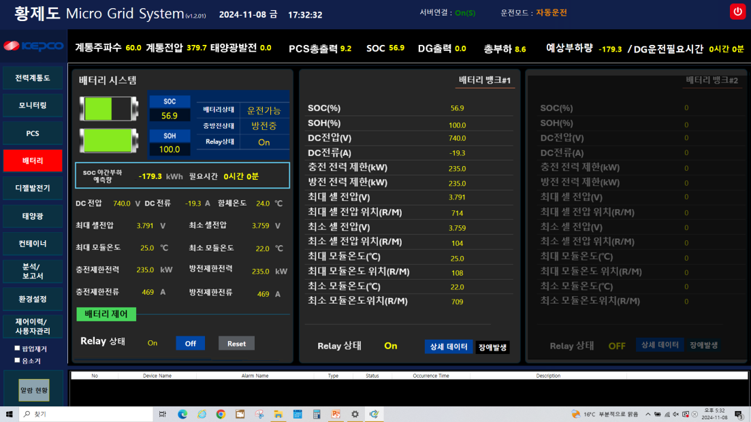Toggle the 음소거 mute checkbox
The width and height of the screenshot is (751, 422).
(17, 361)
